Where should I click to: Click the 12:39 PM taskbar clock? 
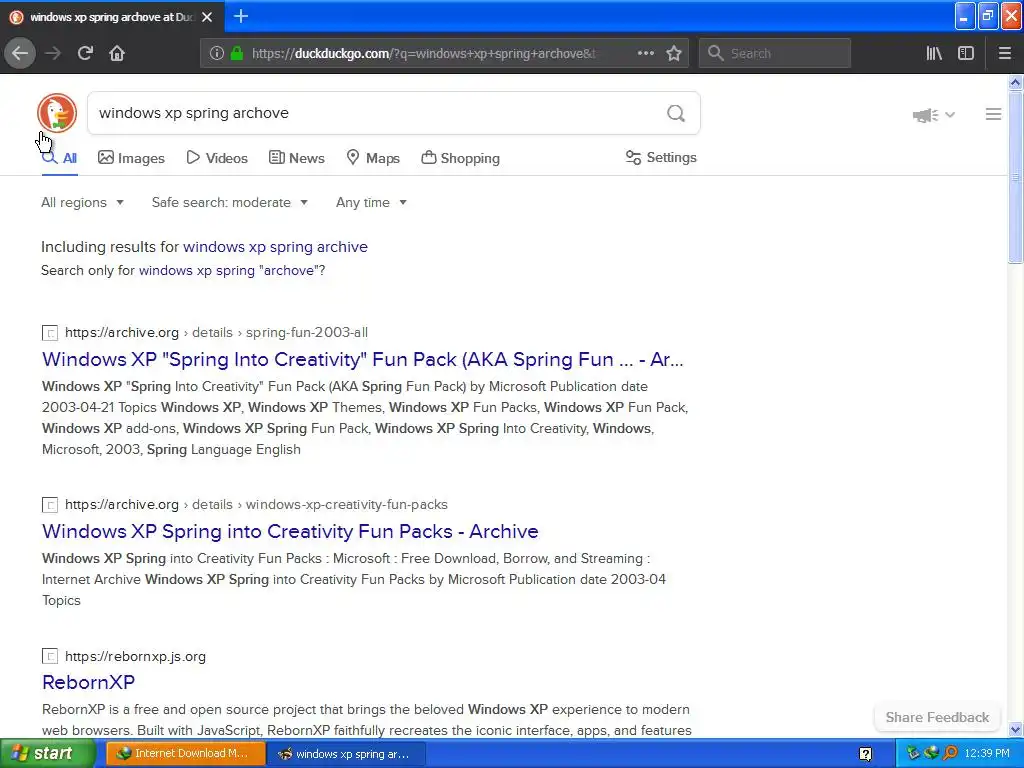(x=987, y=754)
